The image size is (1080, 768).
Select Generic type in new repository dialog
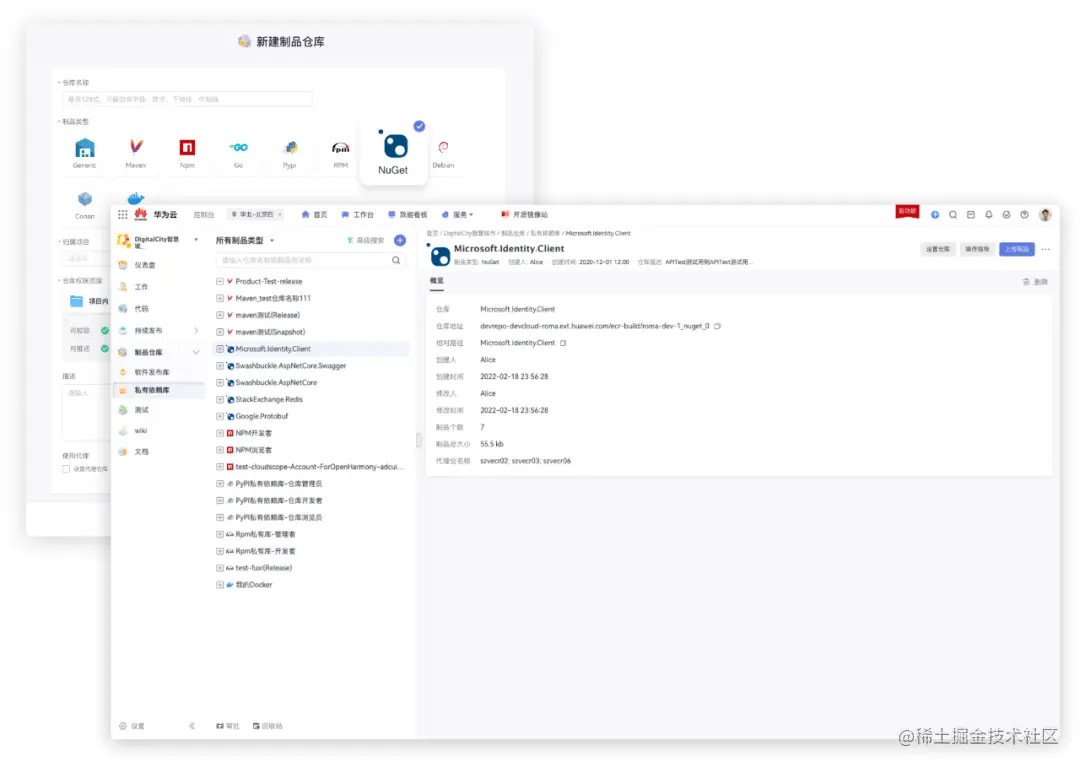(x=84, y=153)
